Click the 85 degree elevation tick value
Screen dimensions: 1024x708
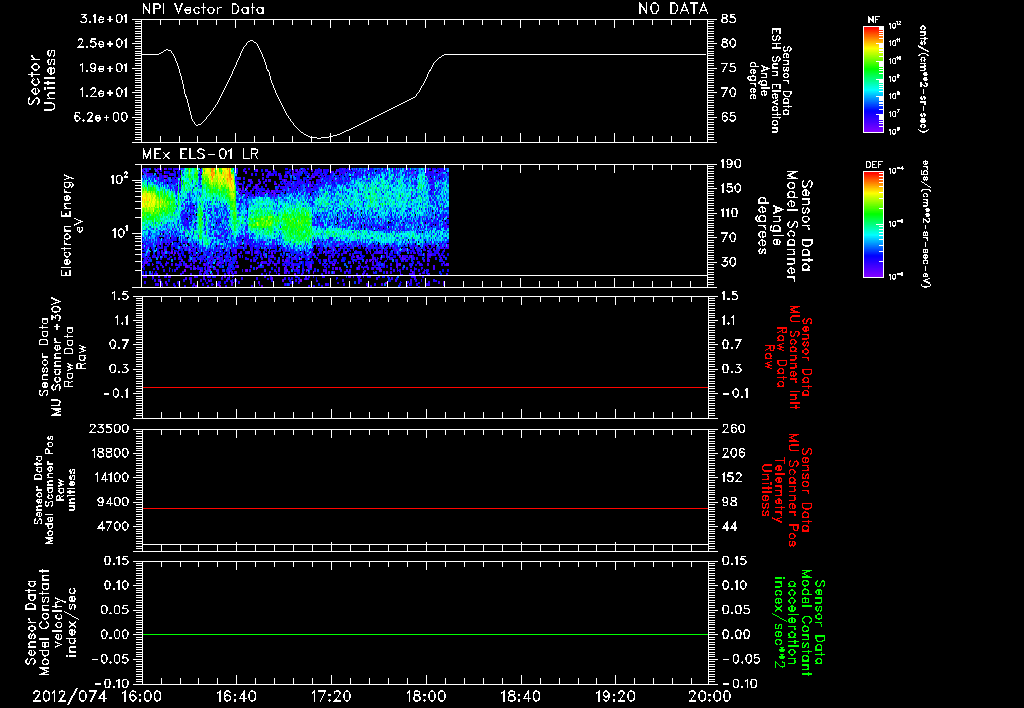pyautogui.click(x=729, y=19)
